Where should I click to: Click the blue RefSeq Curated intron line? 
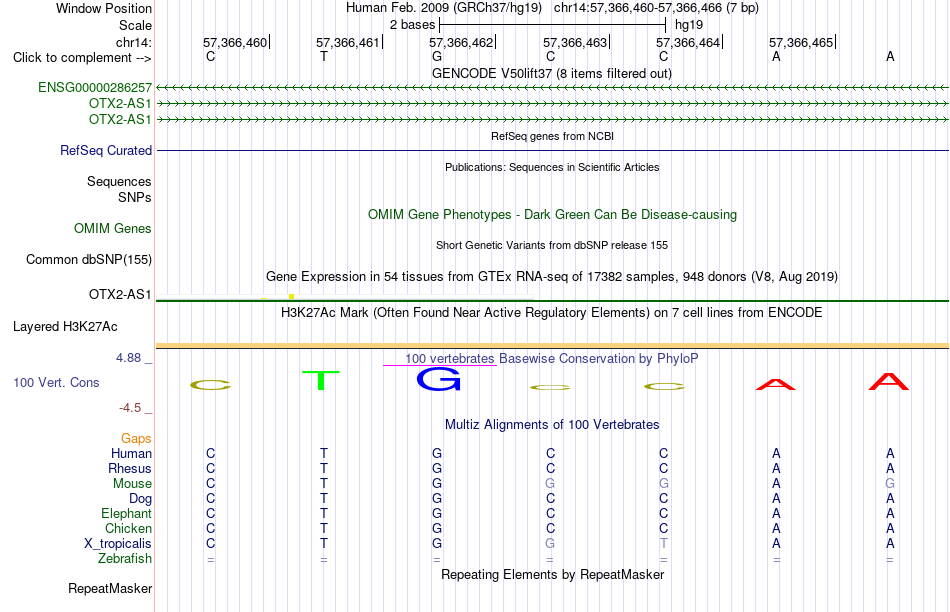(553, 150)
